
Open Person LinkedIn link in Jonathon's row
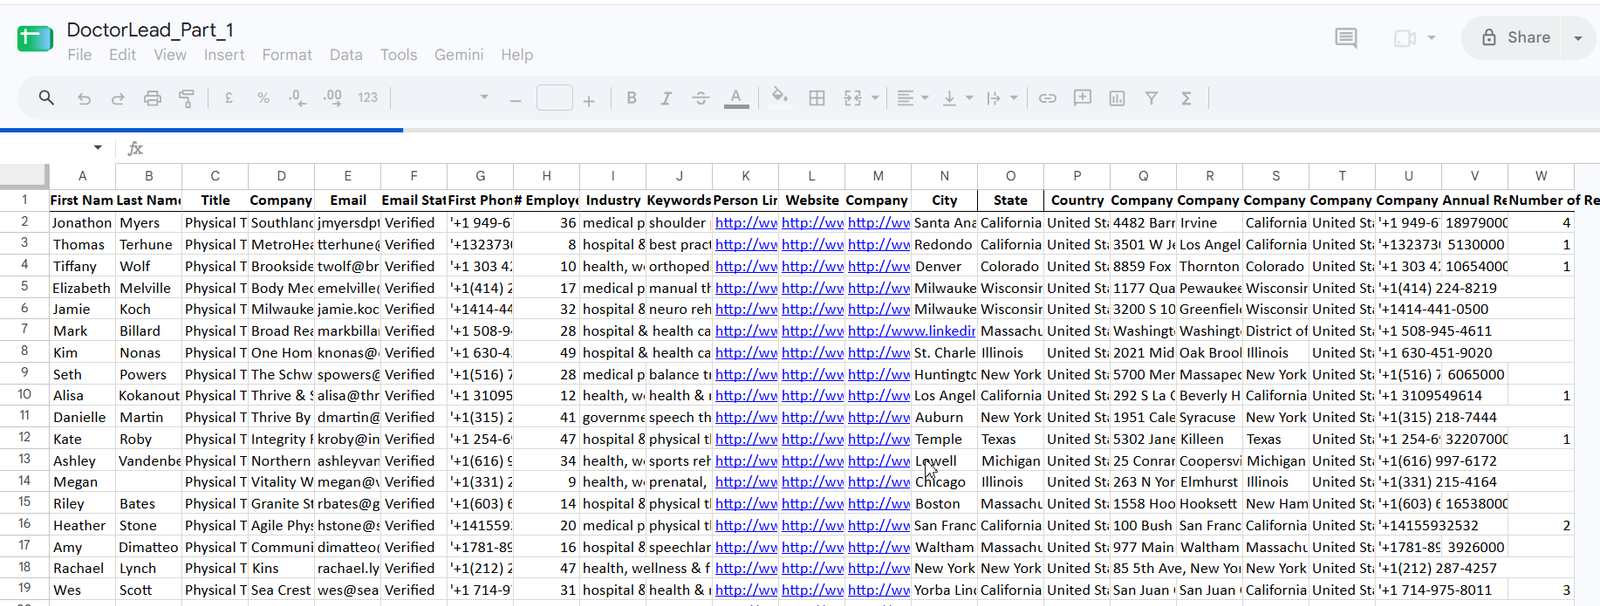pyautogui.click(x=745, y=223)
